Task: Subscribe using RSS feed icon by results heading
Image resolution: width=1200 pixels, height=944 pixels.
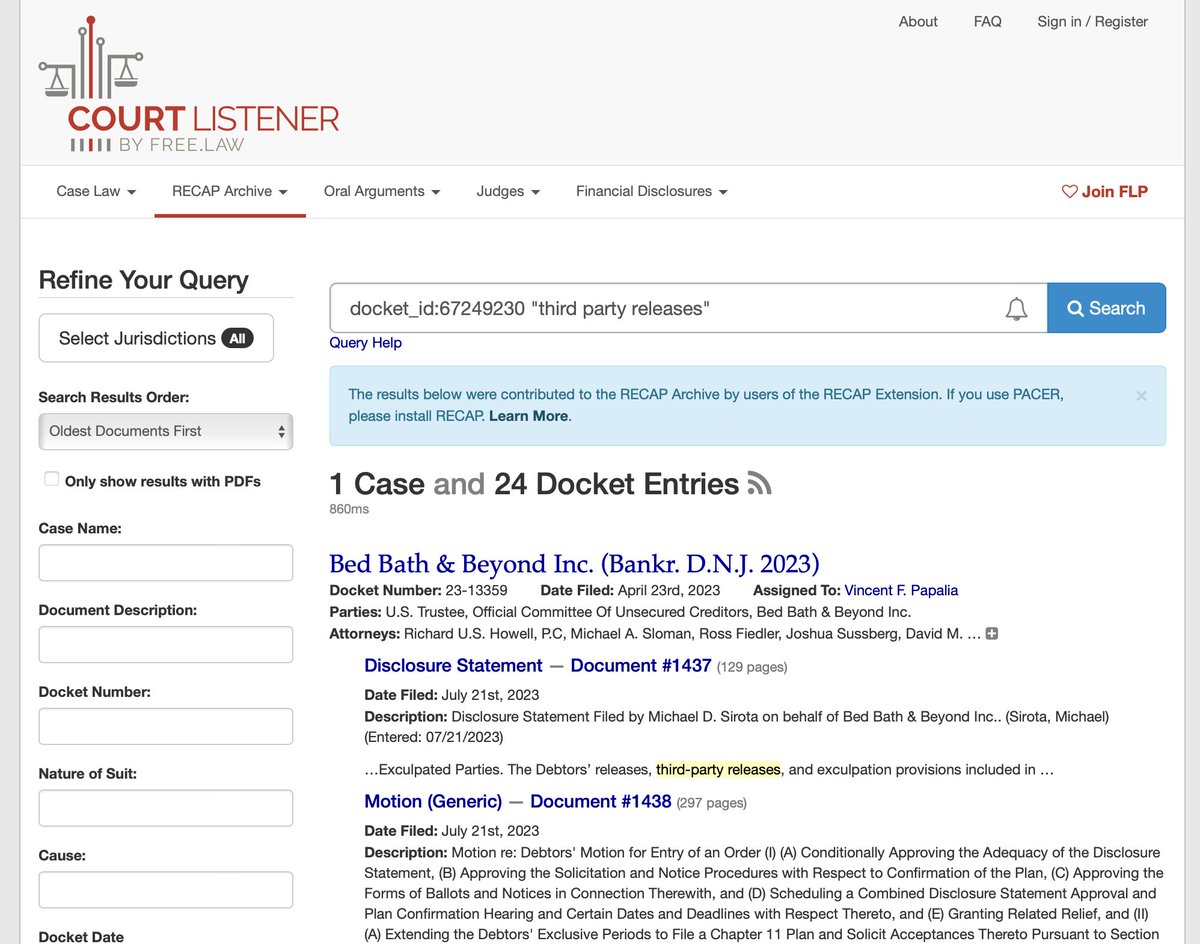Action: pyautogui.click(x=760, y=485)
